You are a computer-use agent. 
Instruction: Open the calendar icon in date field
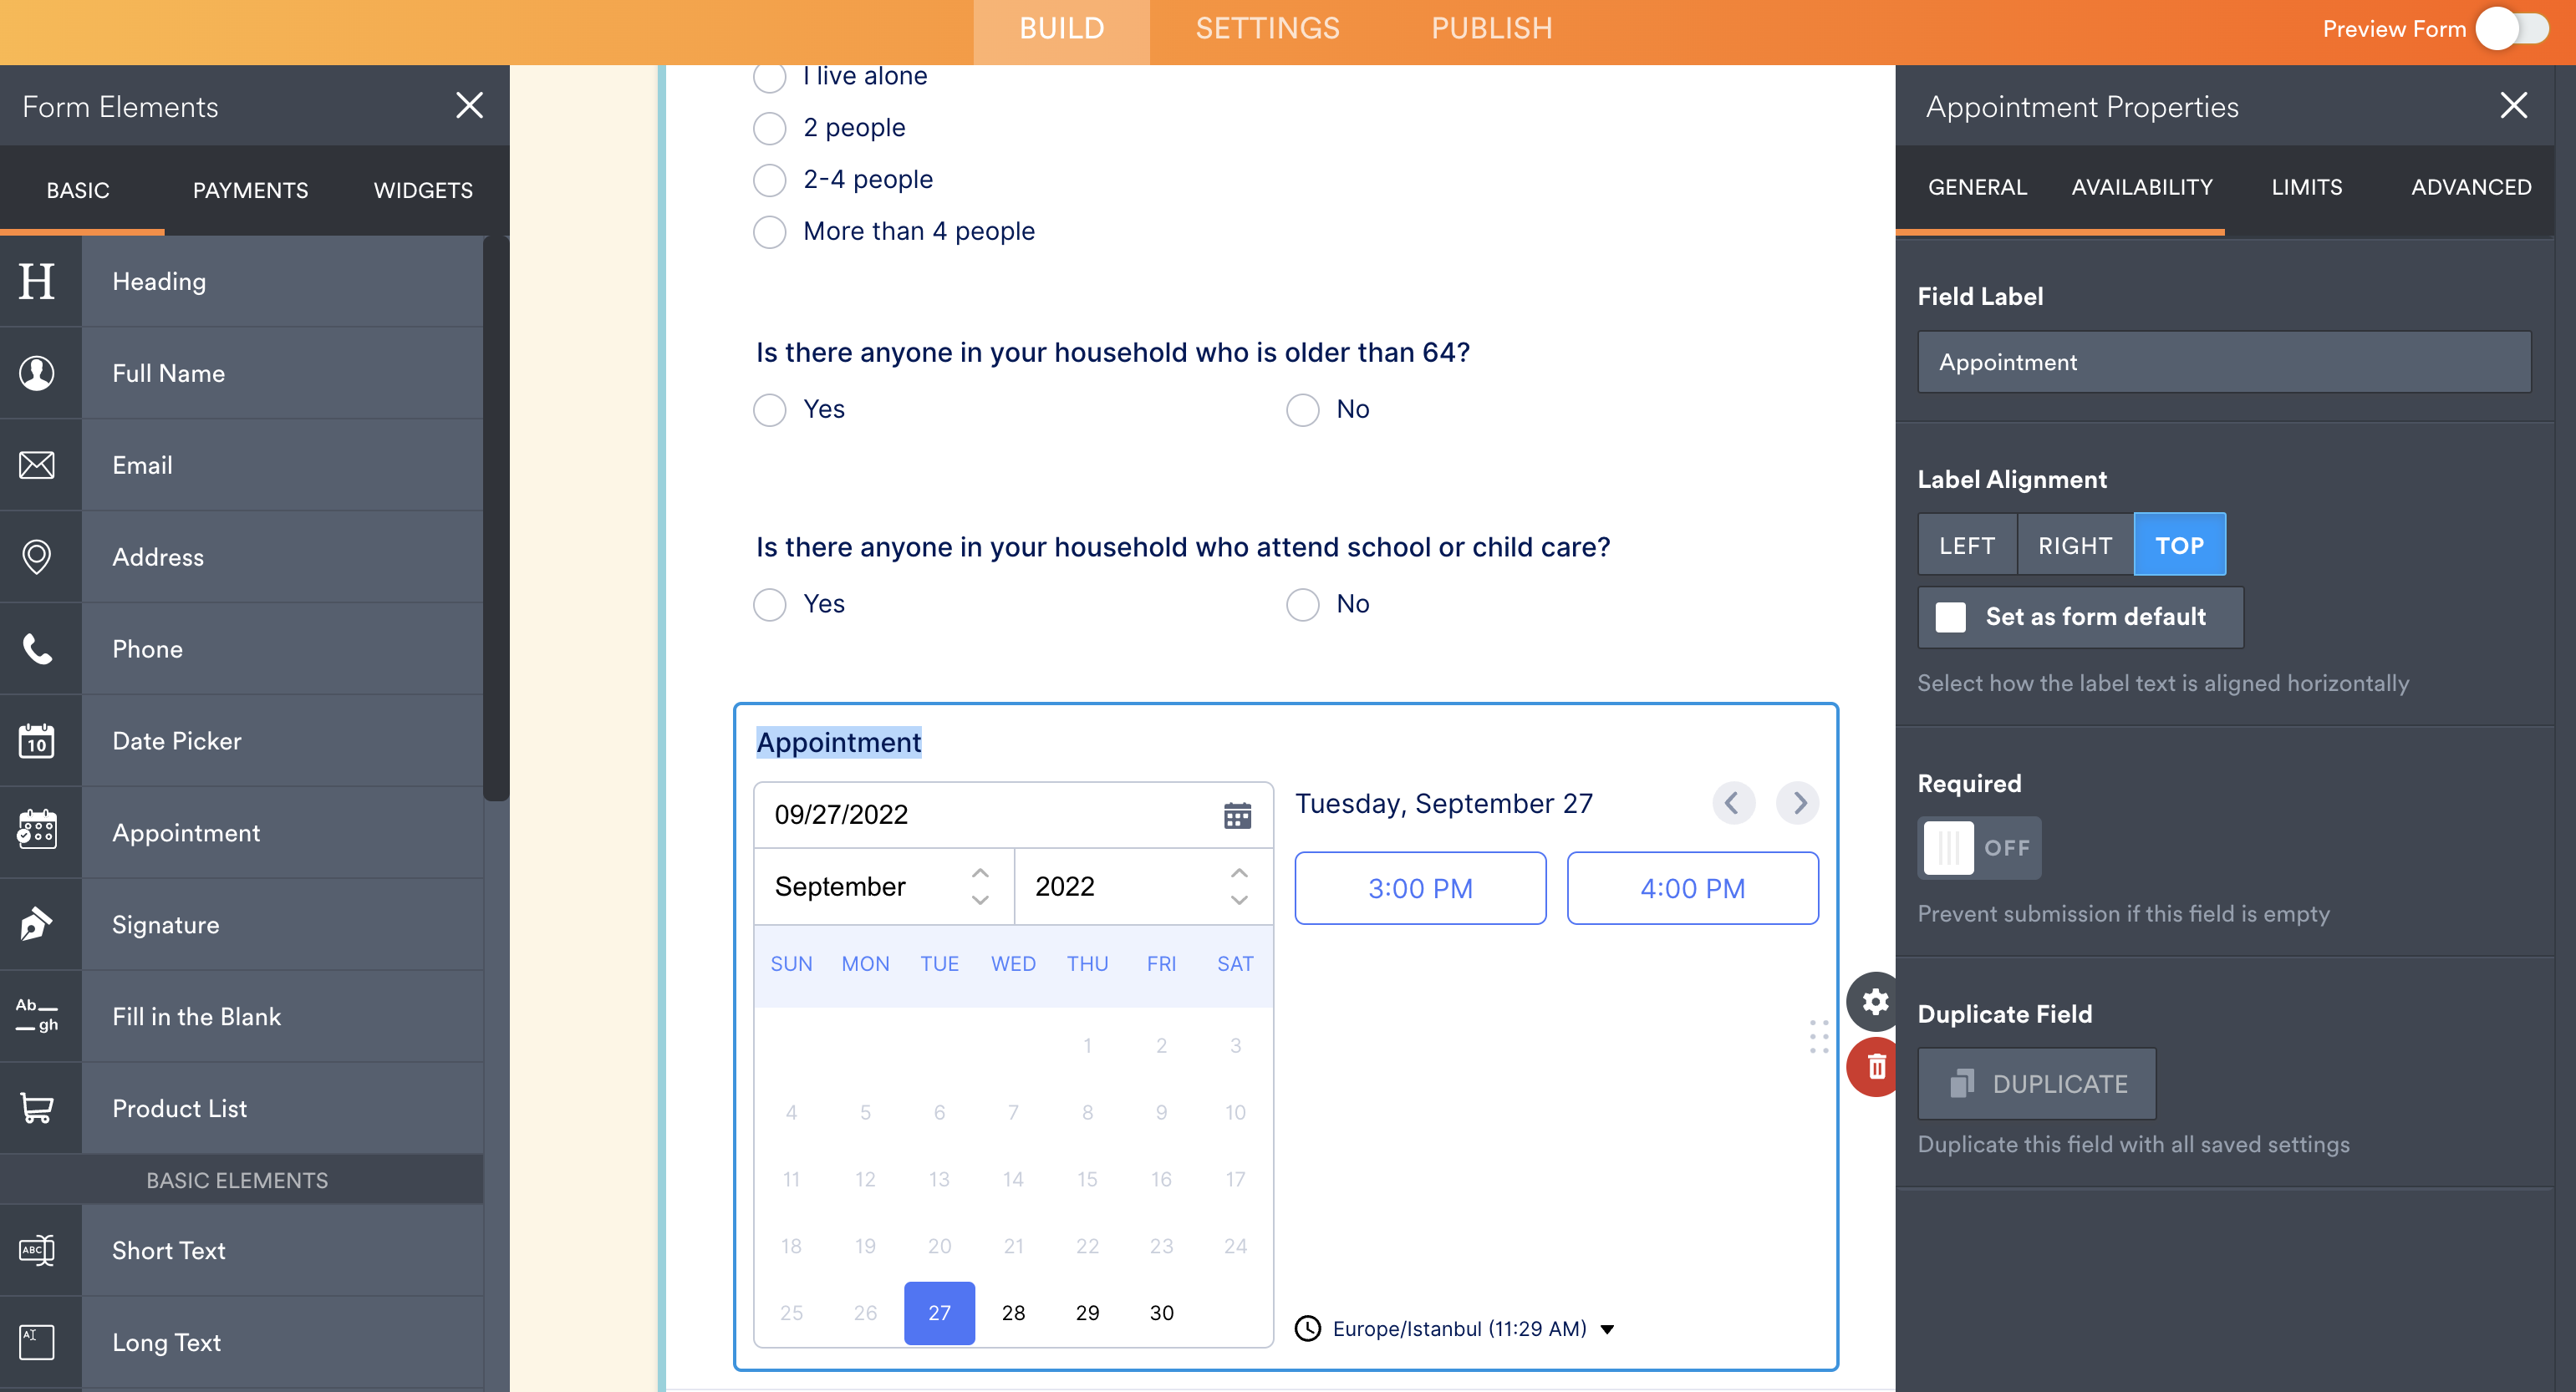[1237, 815]
